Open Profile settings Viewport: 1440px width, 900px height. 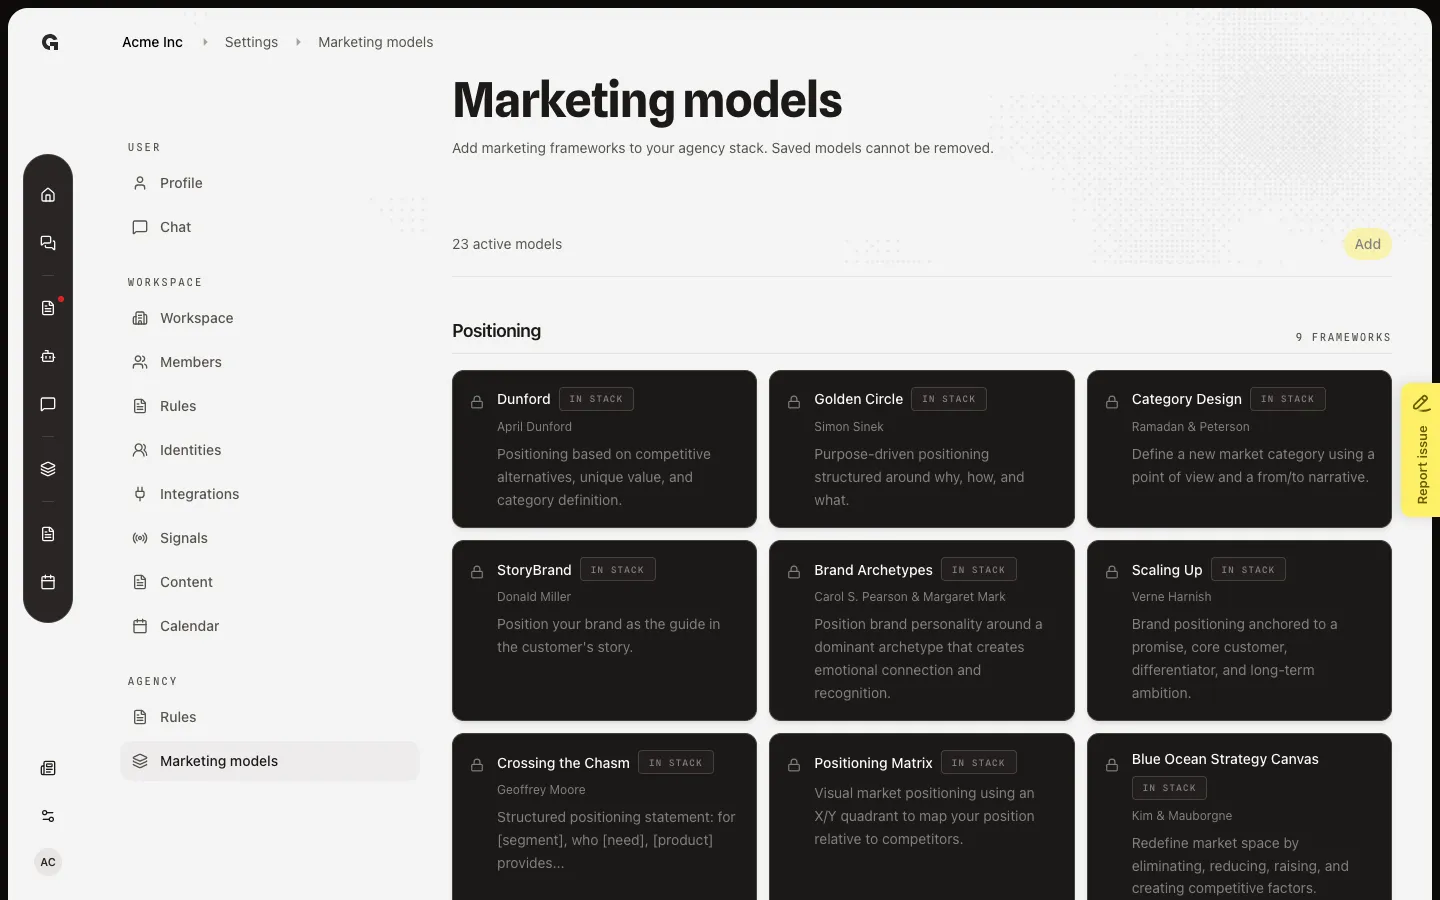(270, 183)
